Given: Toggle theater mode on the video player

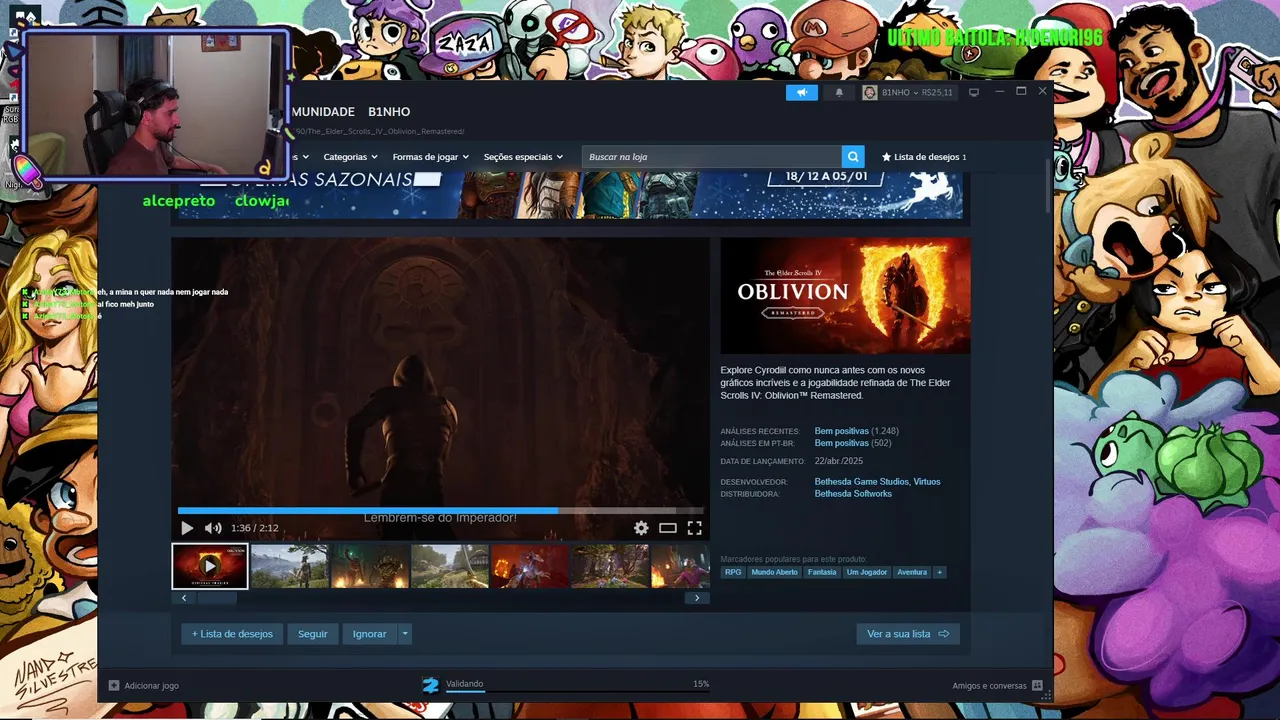Looking at the screenshot, I should [668, 528].
